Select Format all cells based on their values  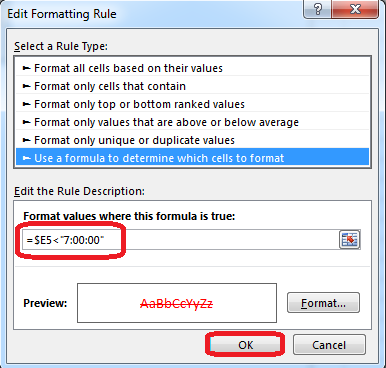point(193,68)
